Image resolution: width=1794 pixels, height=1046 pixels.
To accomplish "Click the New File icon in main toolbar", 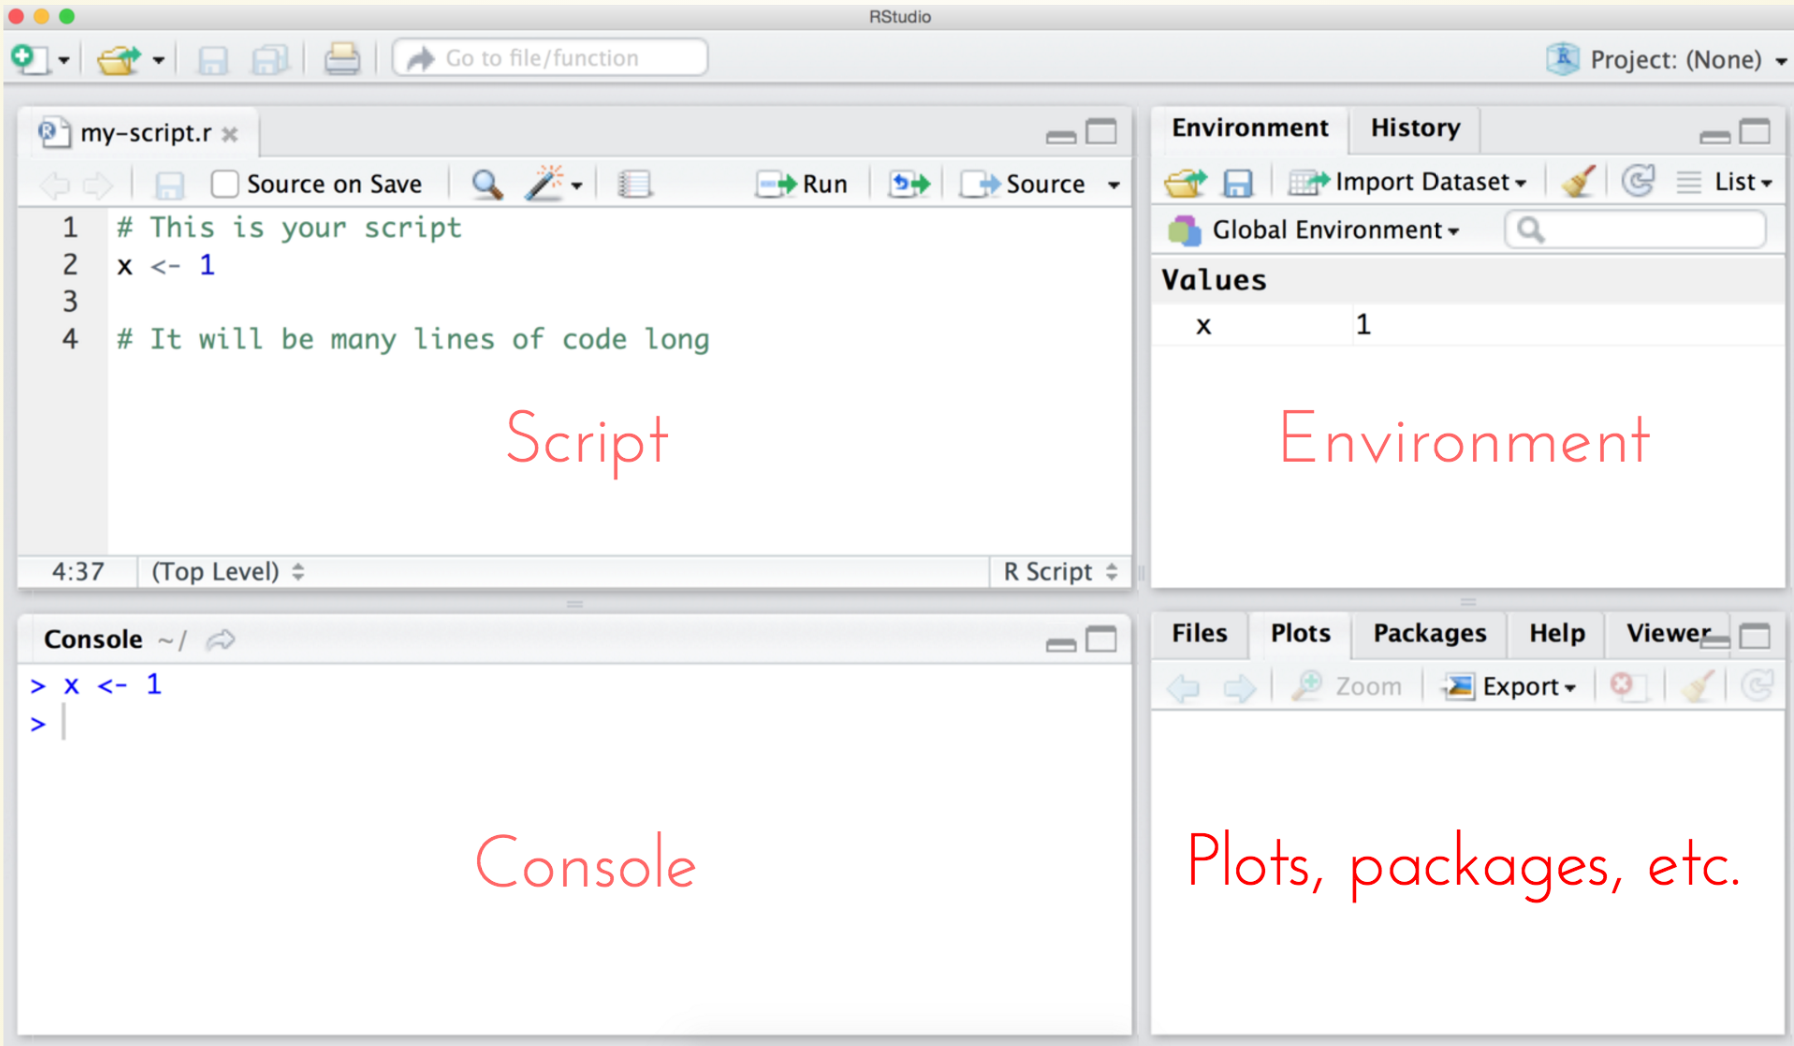I will pos(28,59).
